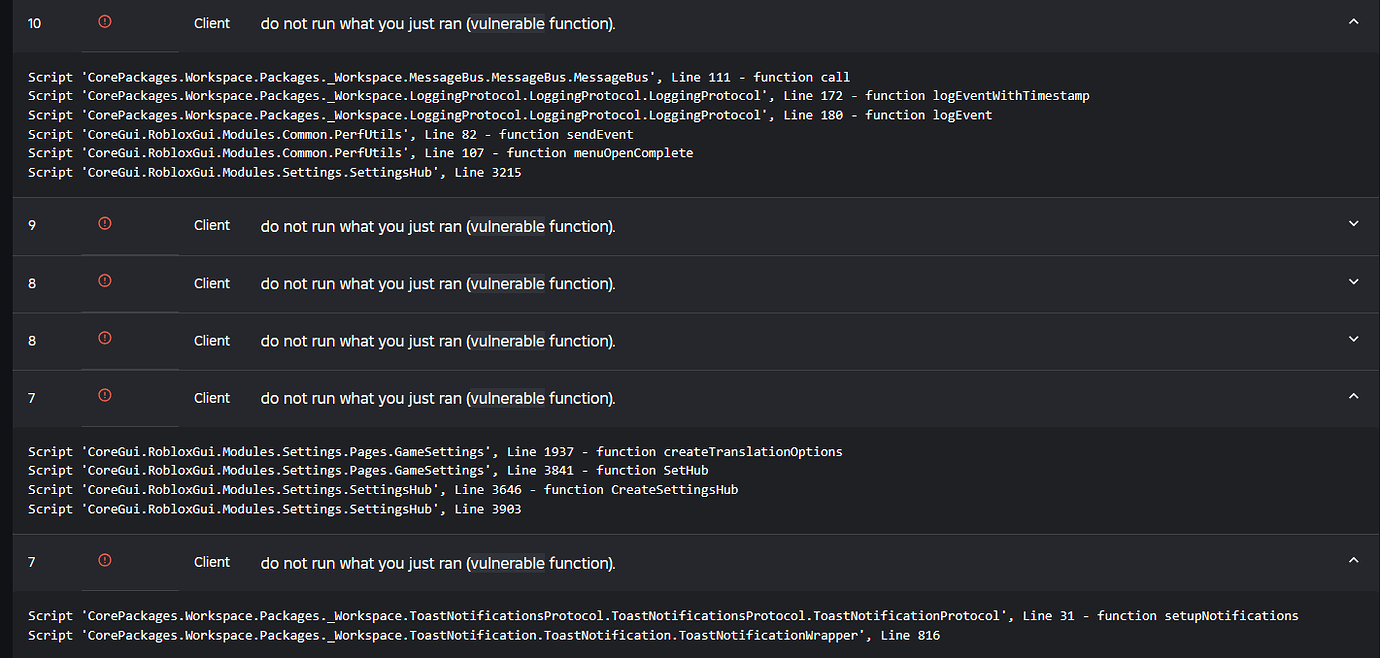This screenshot has height=658, width=1380.
Task: Click error icon of row 7 above ToastNotifications trace
Action: (x=105, y=561)
